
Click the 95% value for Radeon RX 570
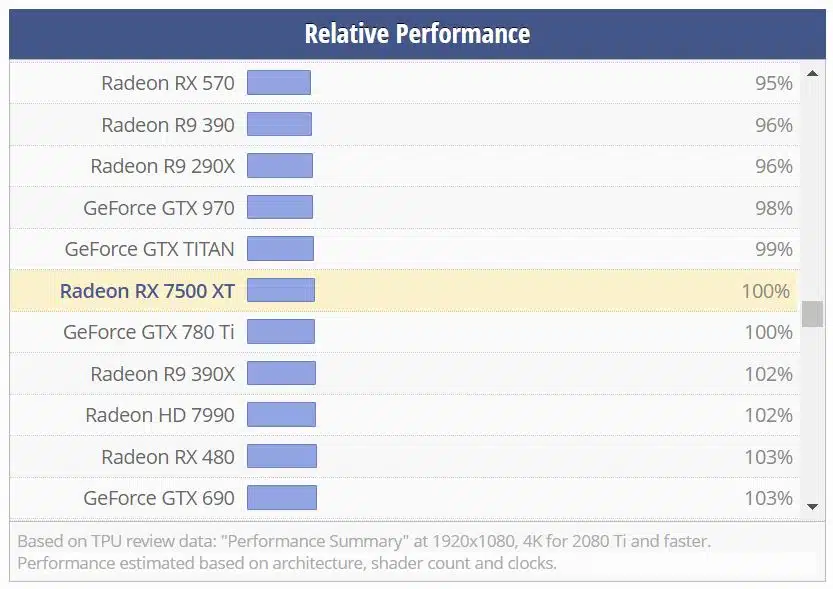coord(774,83)
